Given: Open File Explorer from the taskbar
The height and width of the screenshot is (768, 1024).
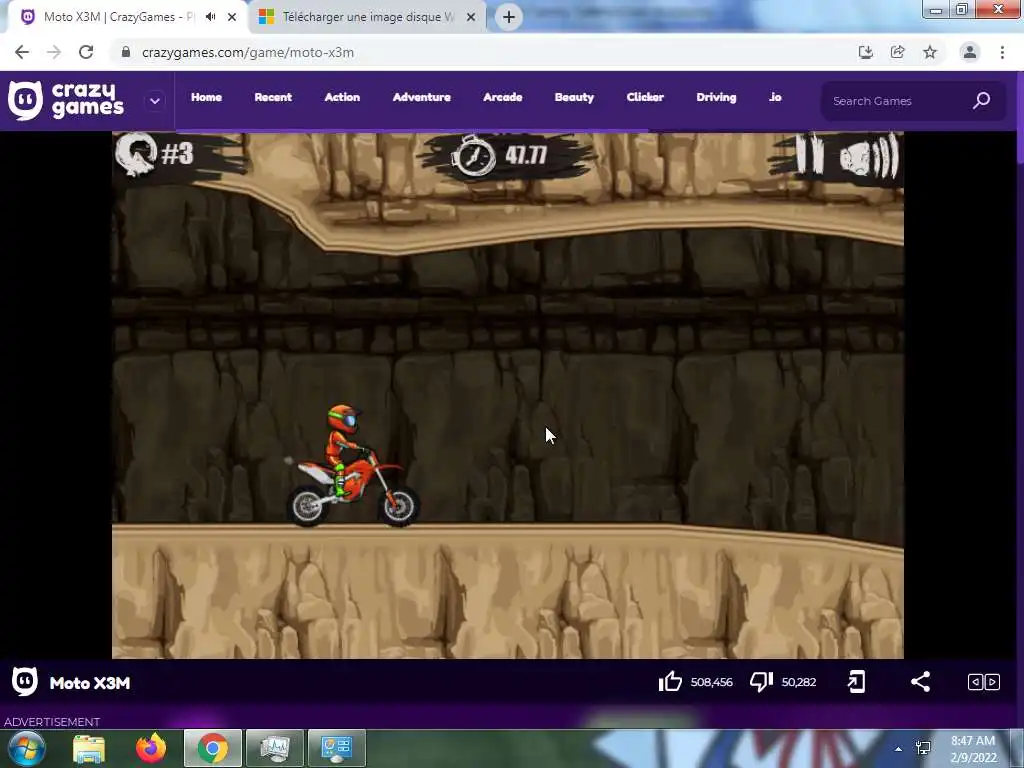Looking at the screenshot, I should [89, 748].
